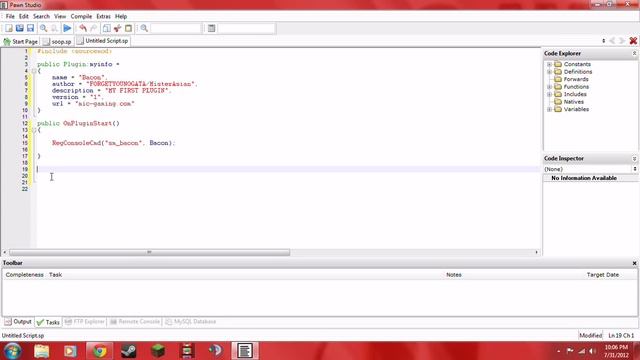Close the Toolbar tasks panel
The image size is (640, 360).
tap(634, 263)
